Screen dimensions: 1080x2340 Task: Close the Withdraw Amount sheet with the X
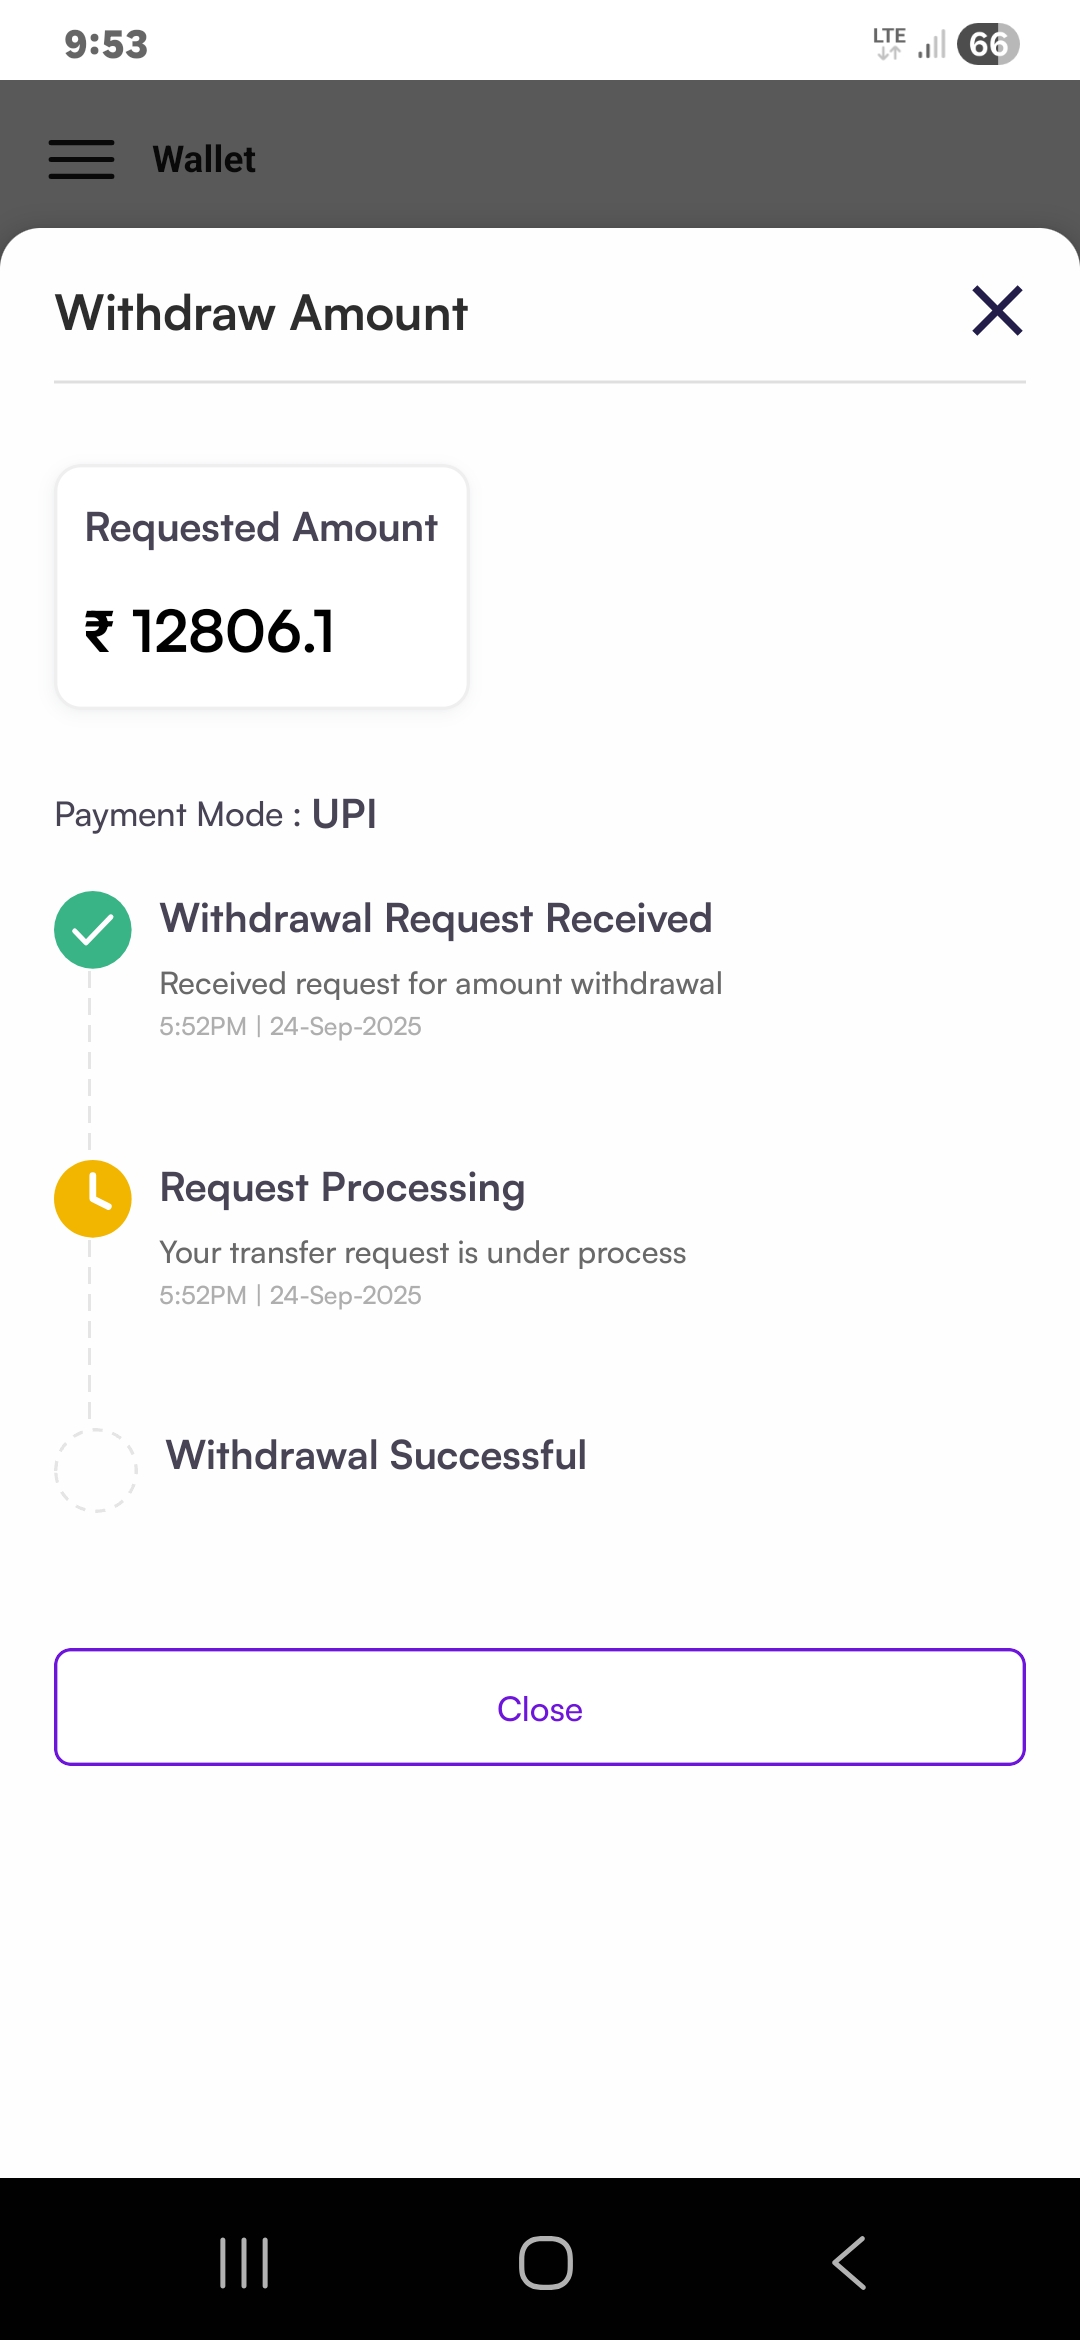coord(997,311)
